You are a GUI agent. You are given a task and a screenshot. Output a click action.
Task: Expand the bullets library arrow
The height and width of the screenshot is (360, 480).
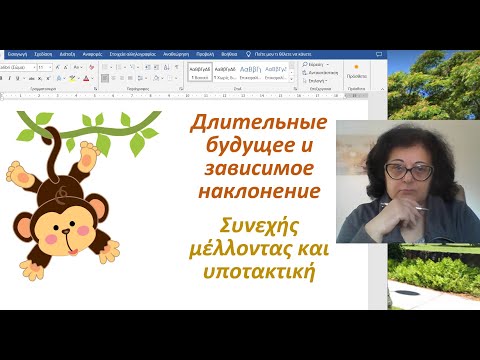pos(111,67)
